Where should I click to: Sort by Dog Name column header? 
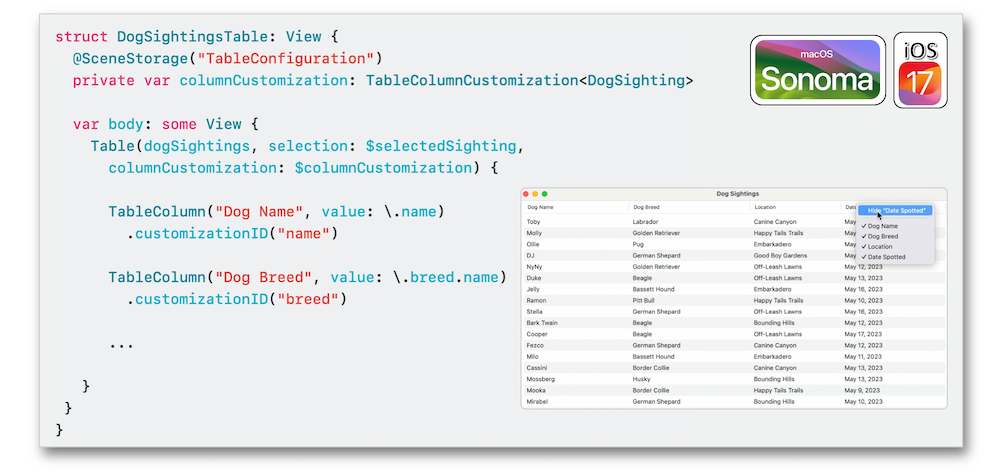point(540,207)
